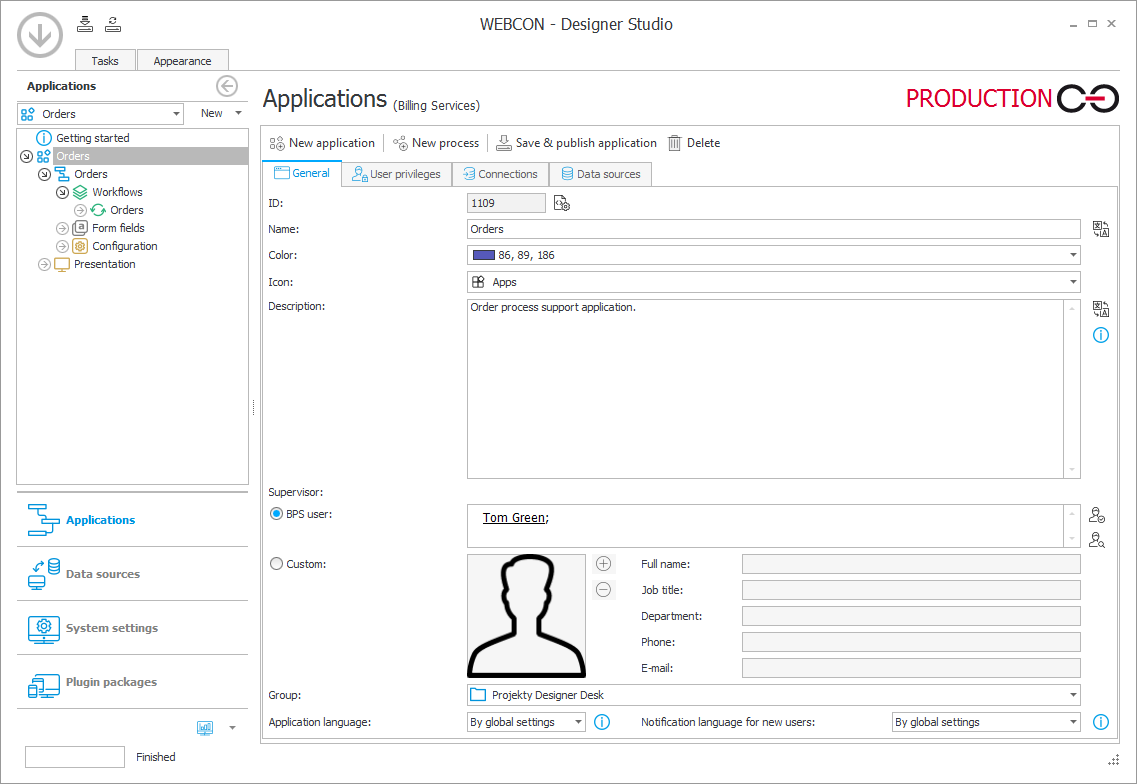
Task: Click the check user icon beside BPS user
Action: 1097,516
